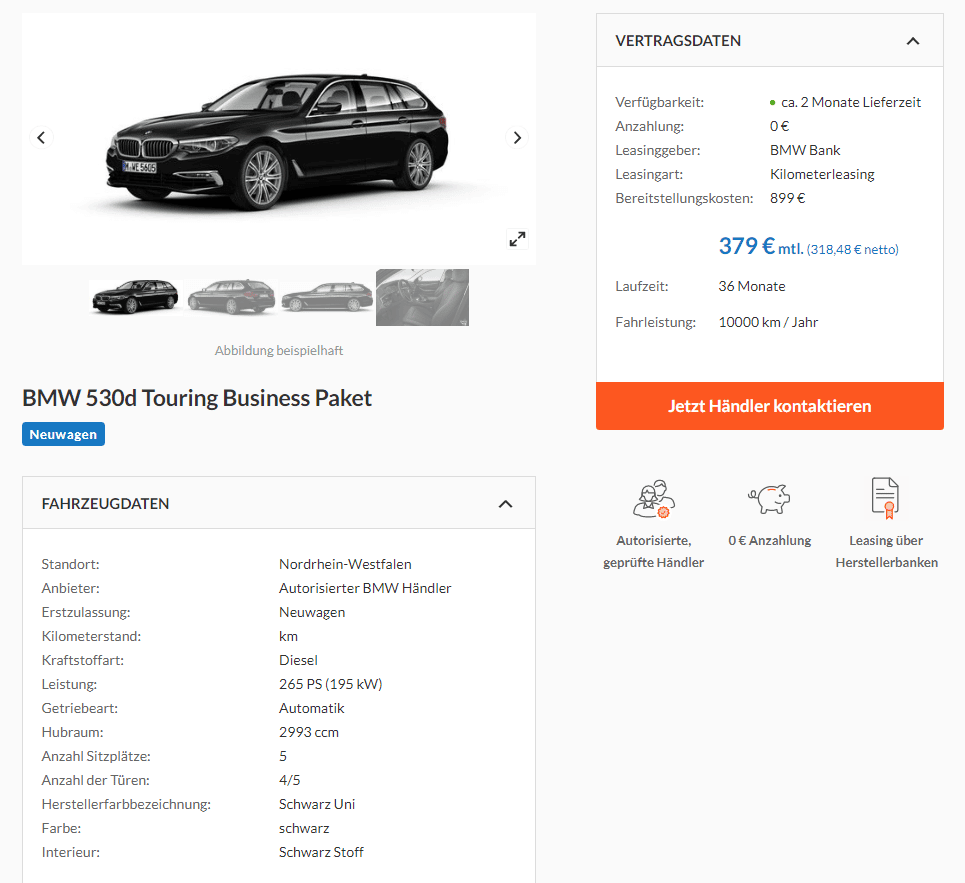Collapse the Vertragsdaten panel
This screenshot has width=965, height=883.
pyautogui.click(x=912, y=41)
